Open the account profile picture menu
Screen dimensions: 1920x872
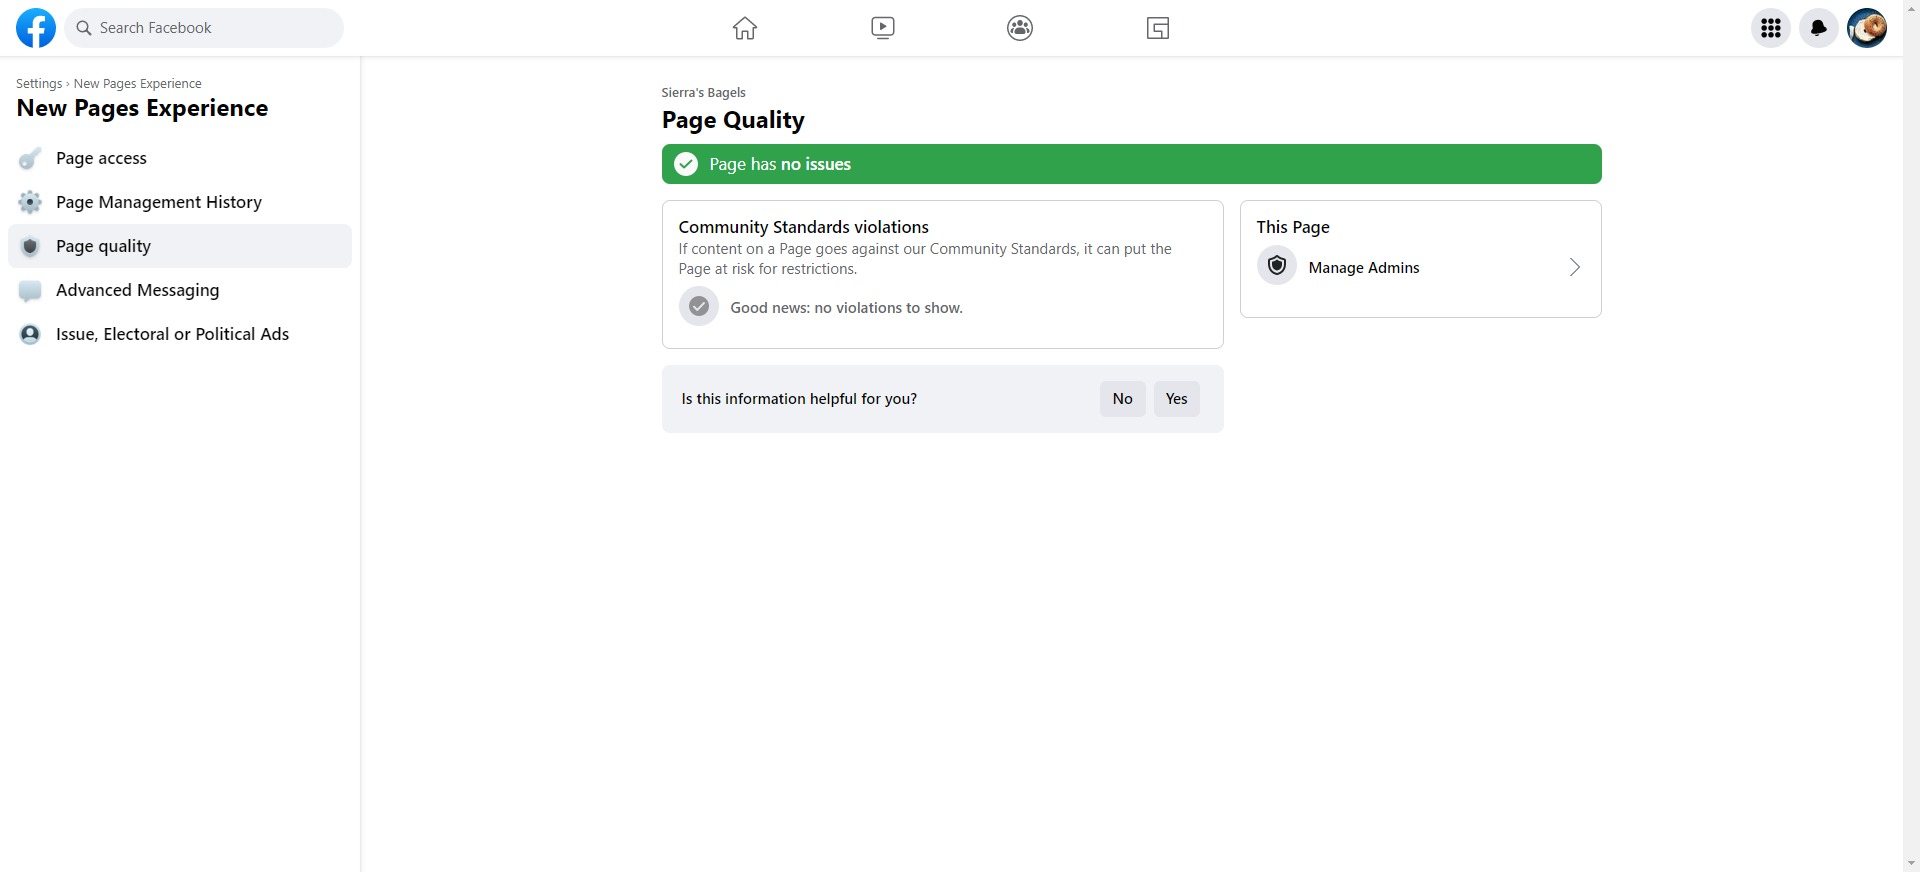(1867, 28)
